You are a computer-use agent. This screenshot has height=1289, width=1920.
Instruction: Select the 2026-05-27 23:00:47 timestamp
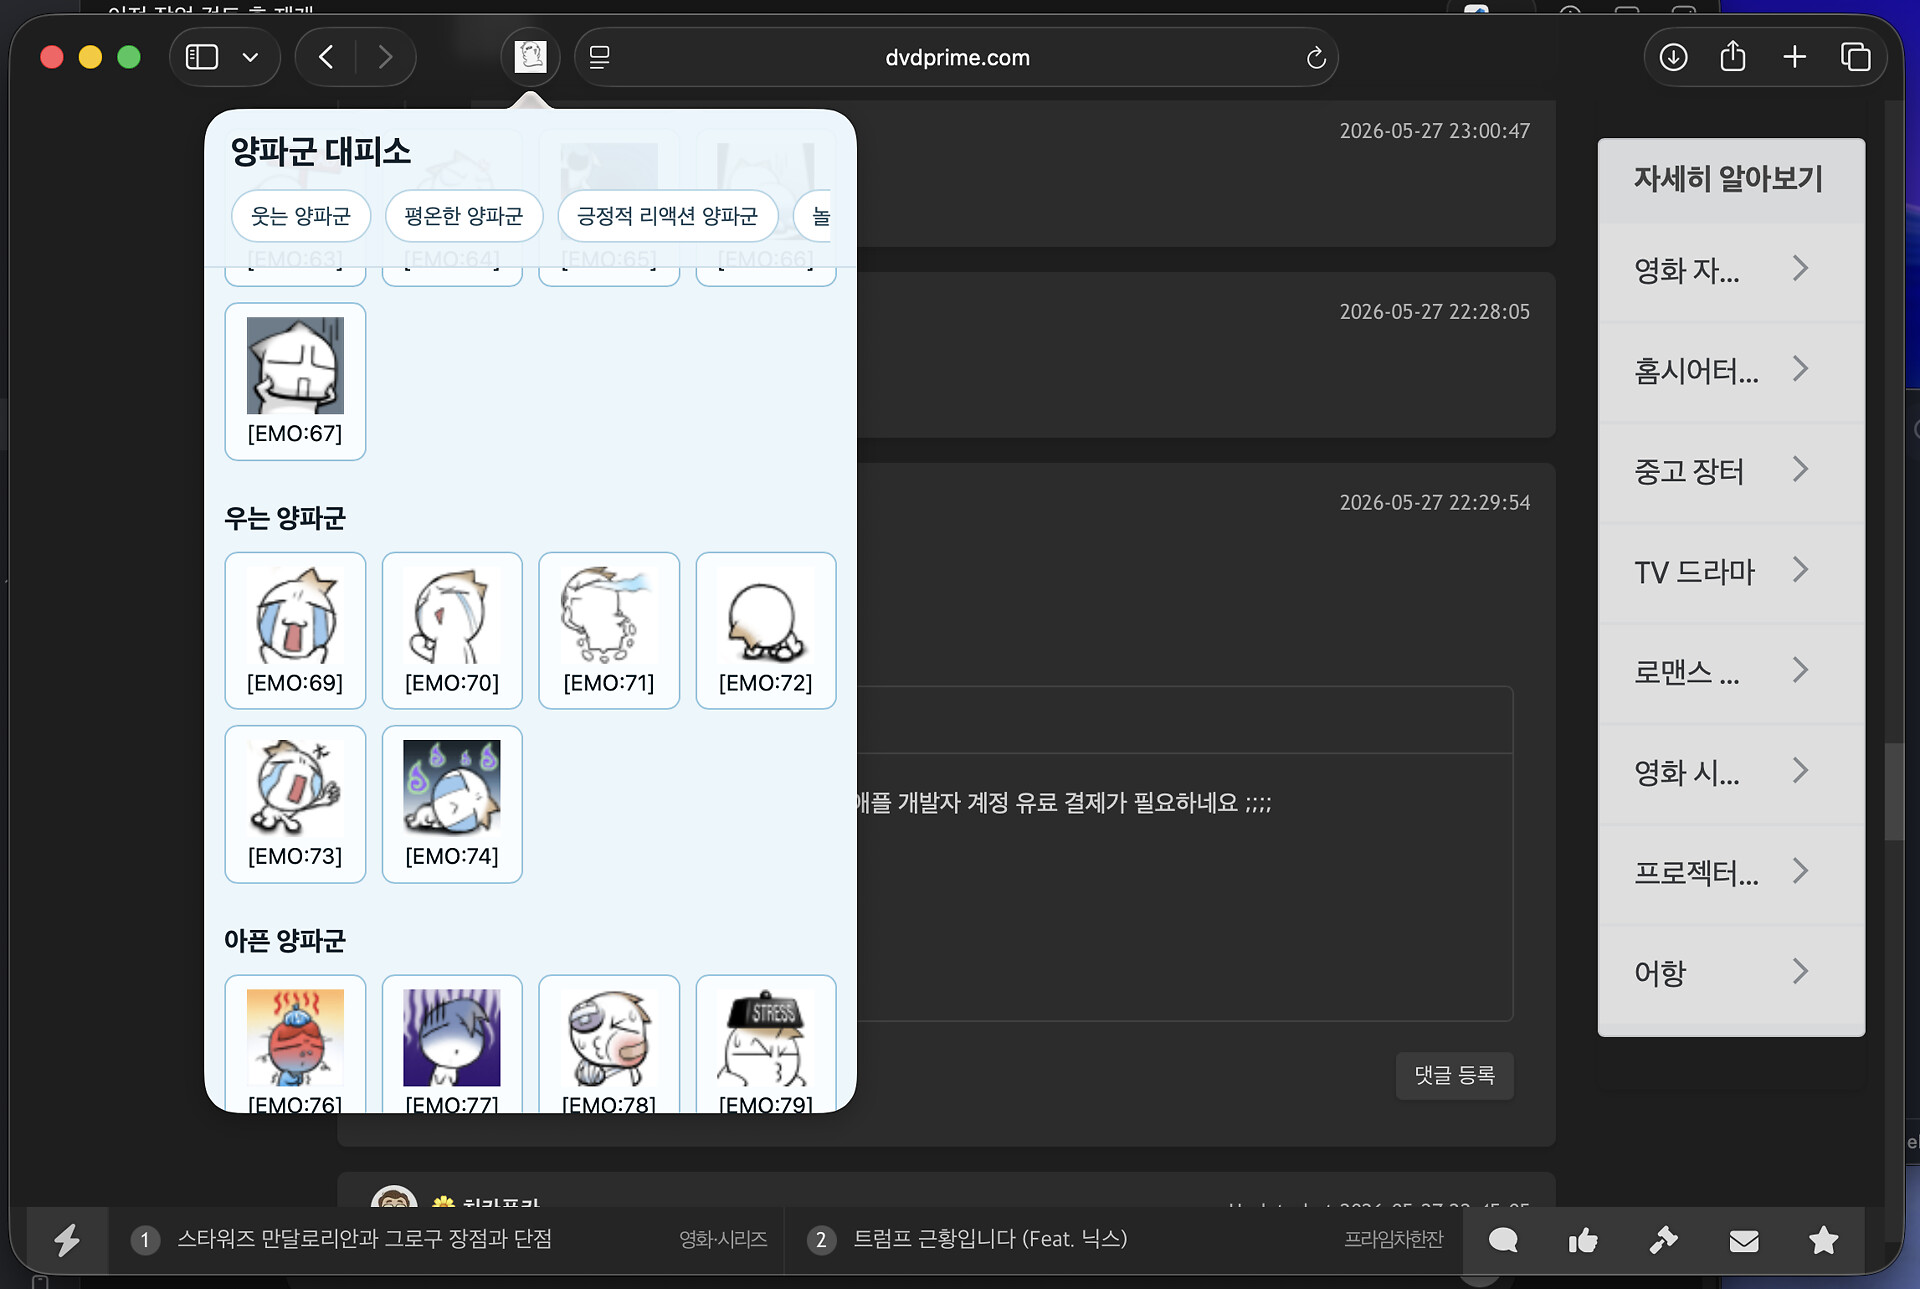(1435, 131)
